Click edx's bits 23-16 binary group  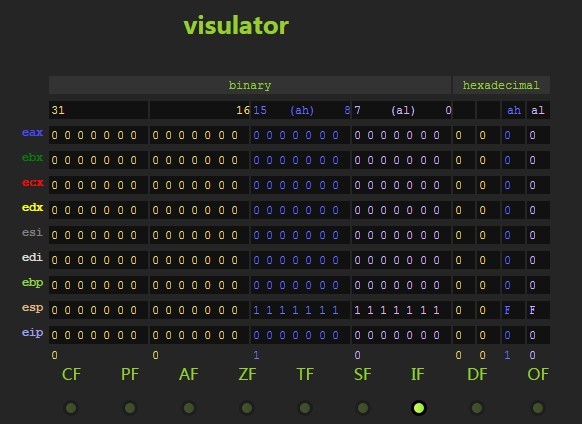(x=199, y=210)
